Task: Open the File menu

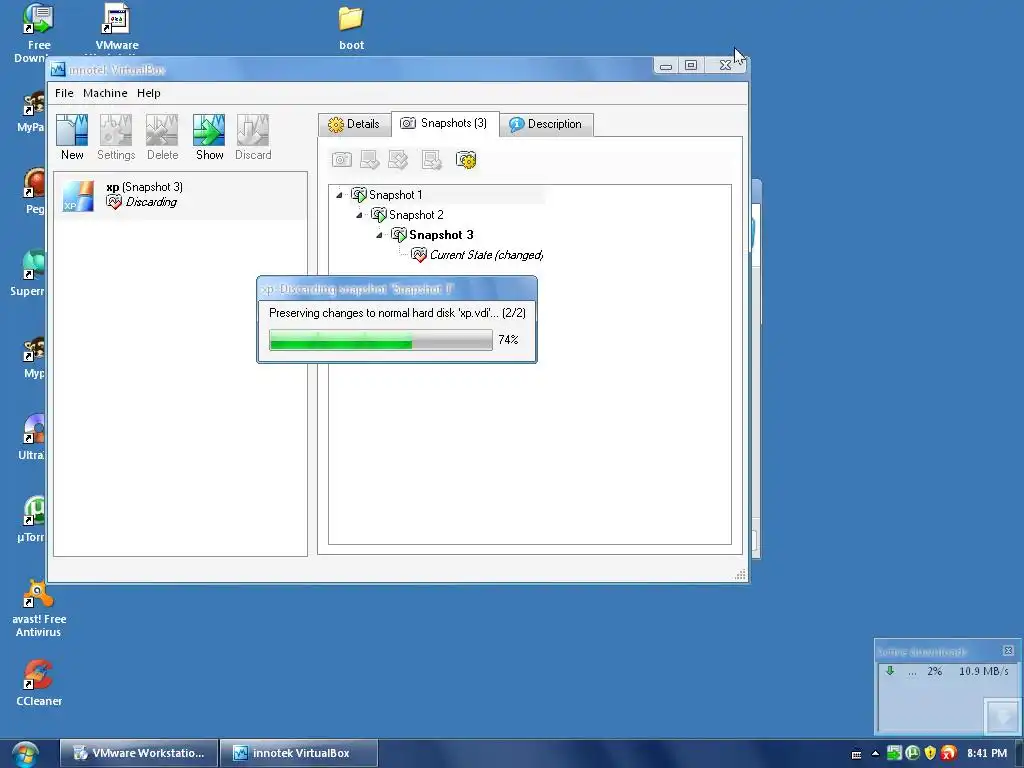Action: [x=64, y=93]
